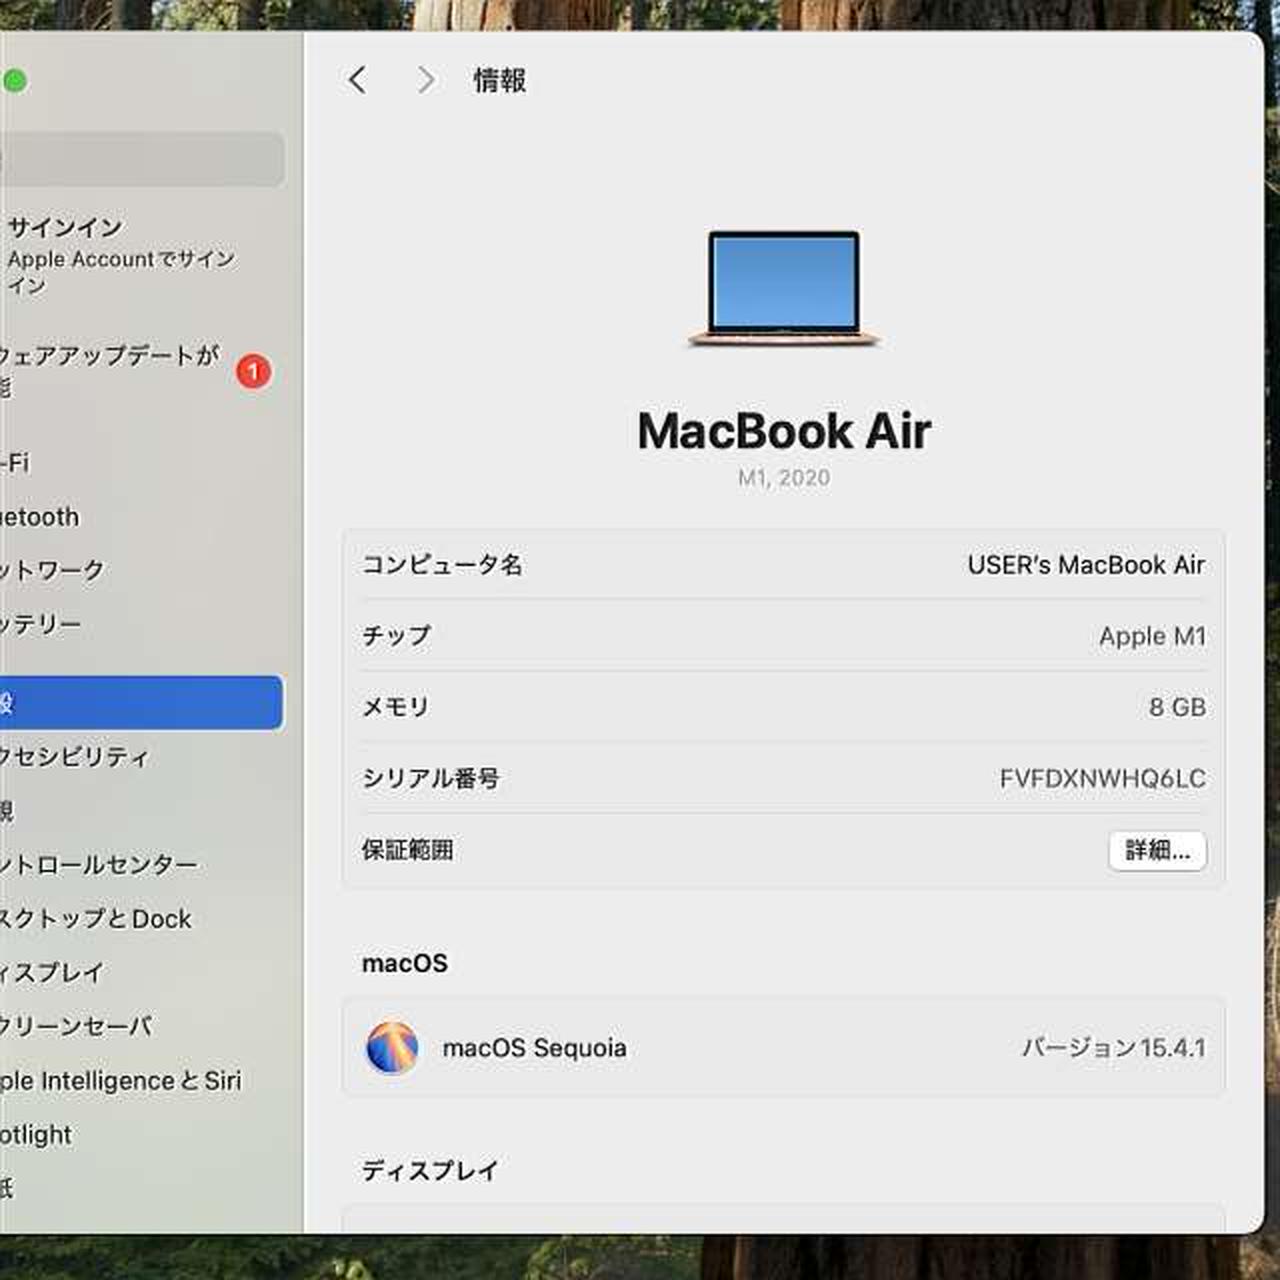Open デスクトップとDock settings
This screenshot has height=1280, width=1280.
95,919
